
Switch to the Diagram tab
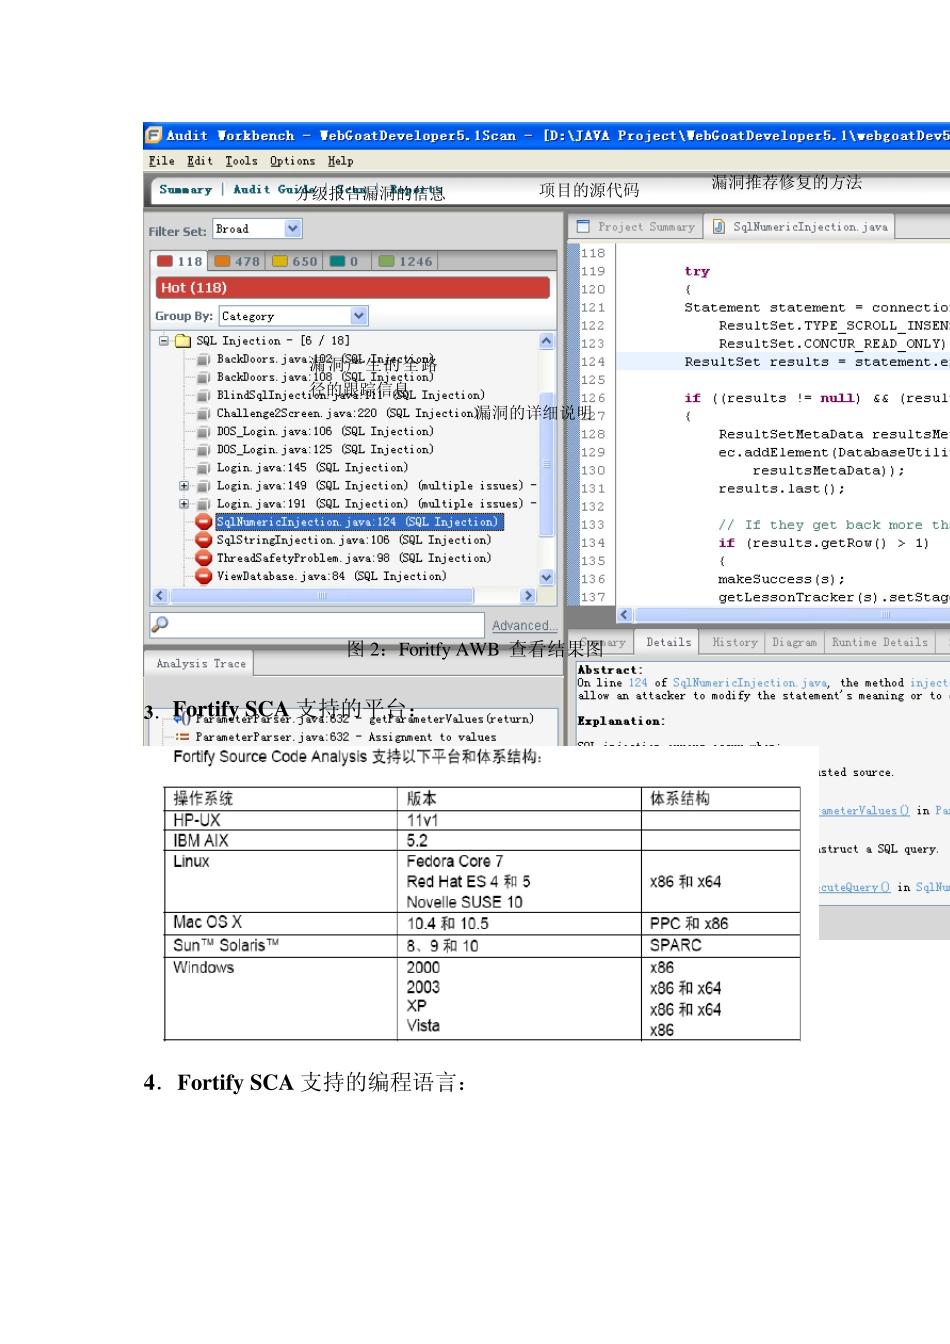point(794,643)
